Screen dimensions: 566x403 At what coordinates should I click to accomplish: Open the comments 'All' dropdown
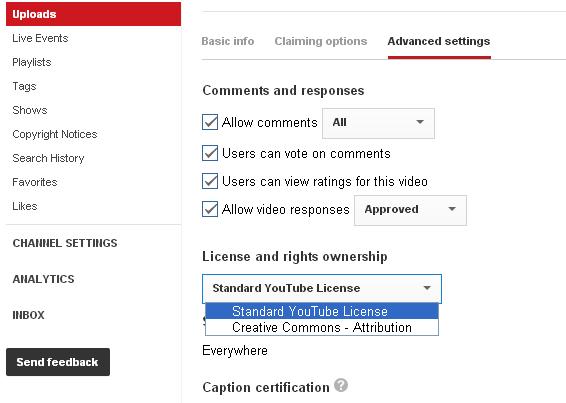point(378,123)
